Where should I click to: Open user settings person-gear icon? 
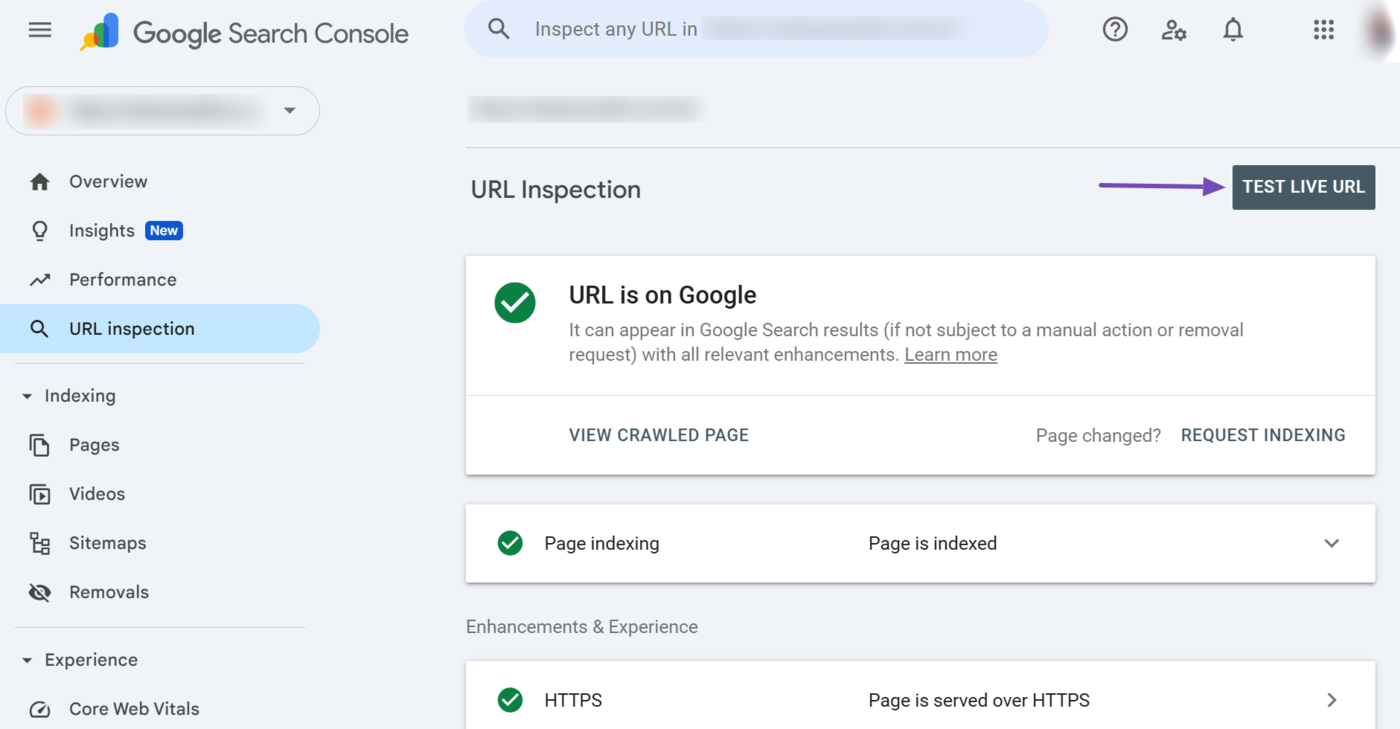click(x=1174, y=30)
